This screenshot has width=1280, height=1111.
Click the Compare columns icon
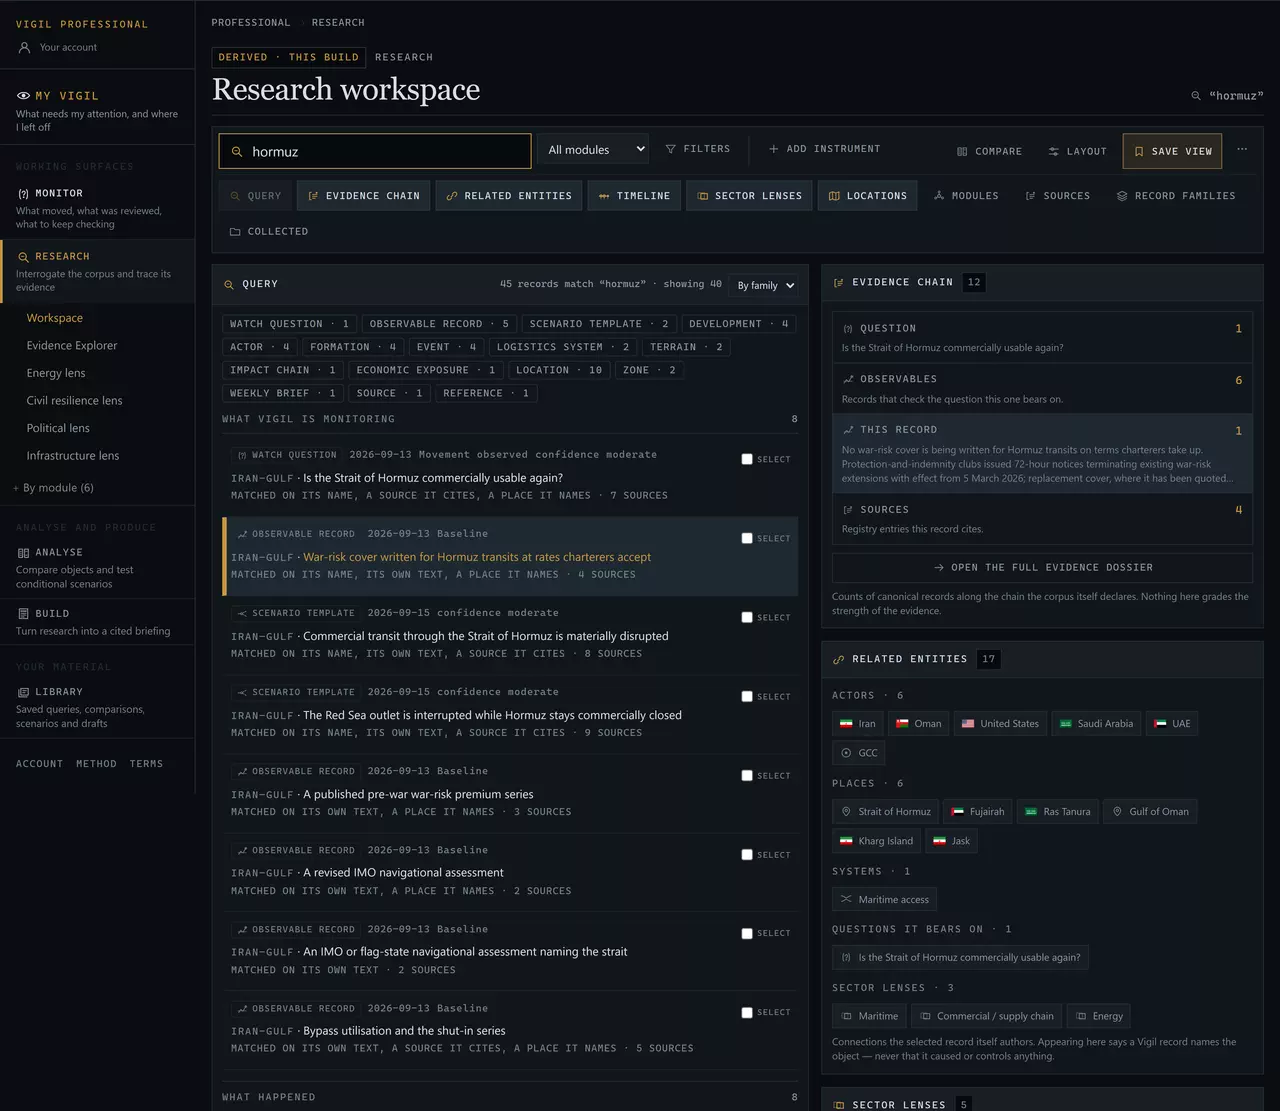(962, 152)
